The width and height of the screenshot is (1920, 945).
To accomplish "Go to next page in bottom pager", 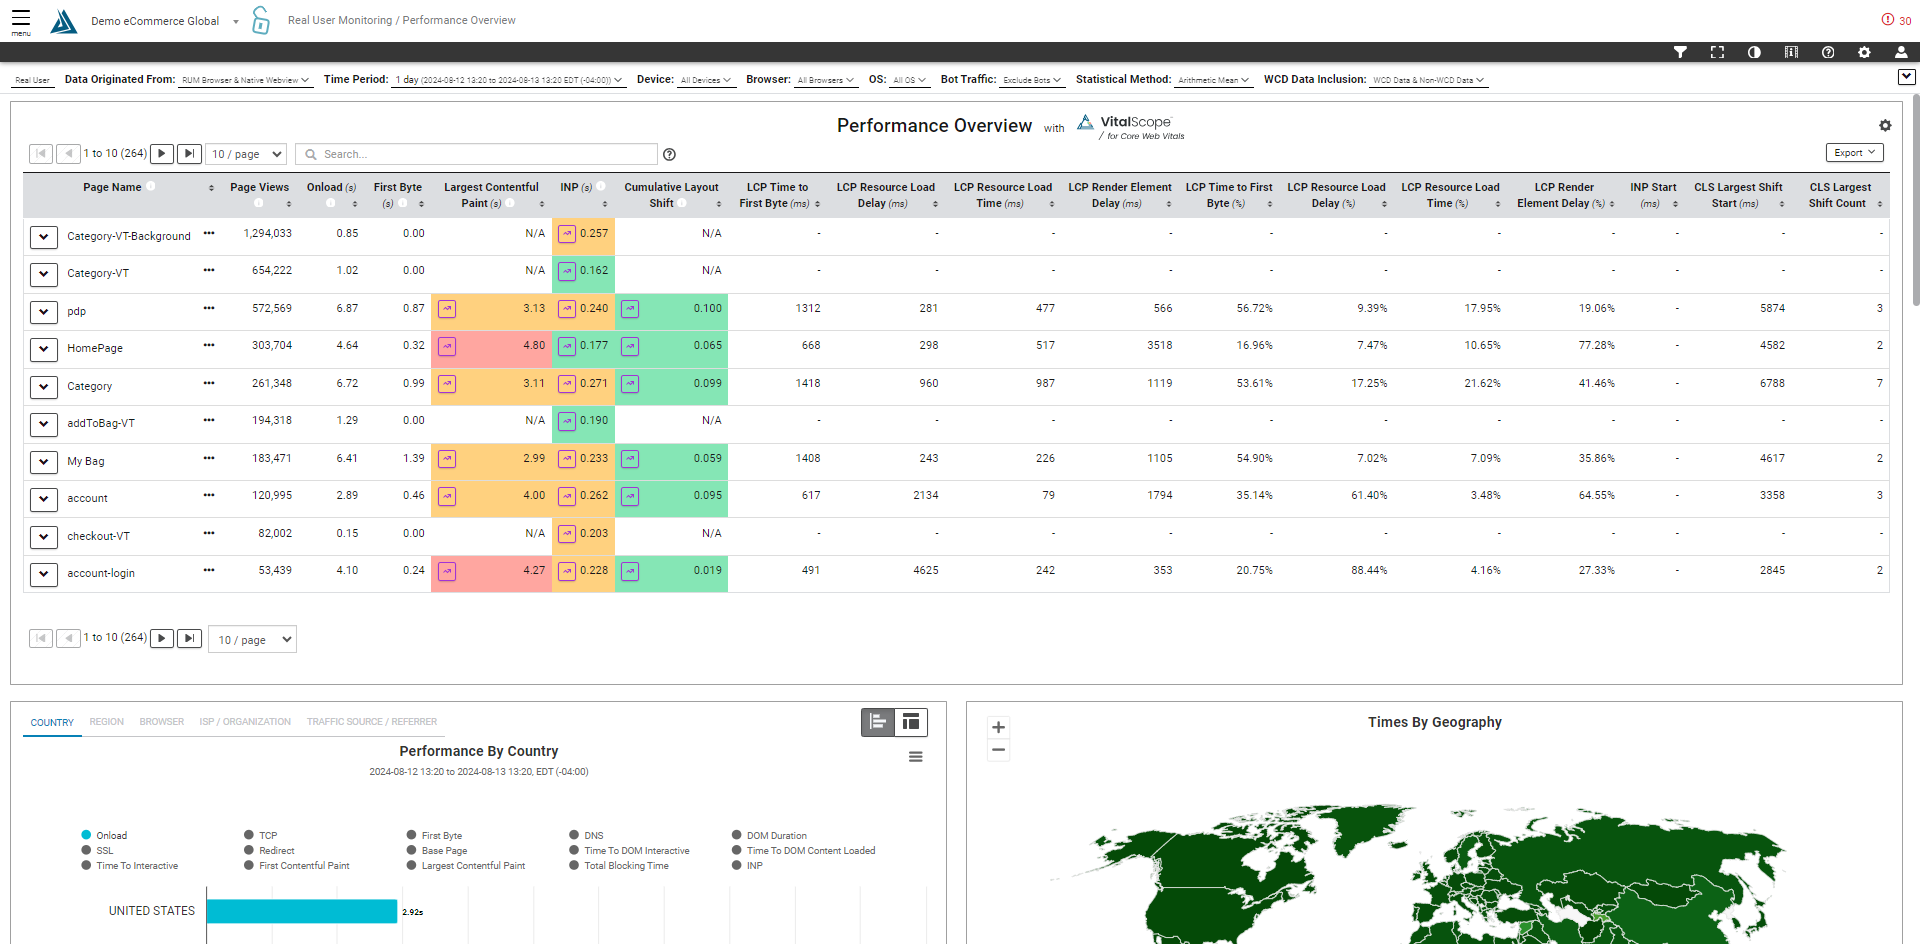I will [162, 638].
